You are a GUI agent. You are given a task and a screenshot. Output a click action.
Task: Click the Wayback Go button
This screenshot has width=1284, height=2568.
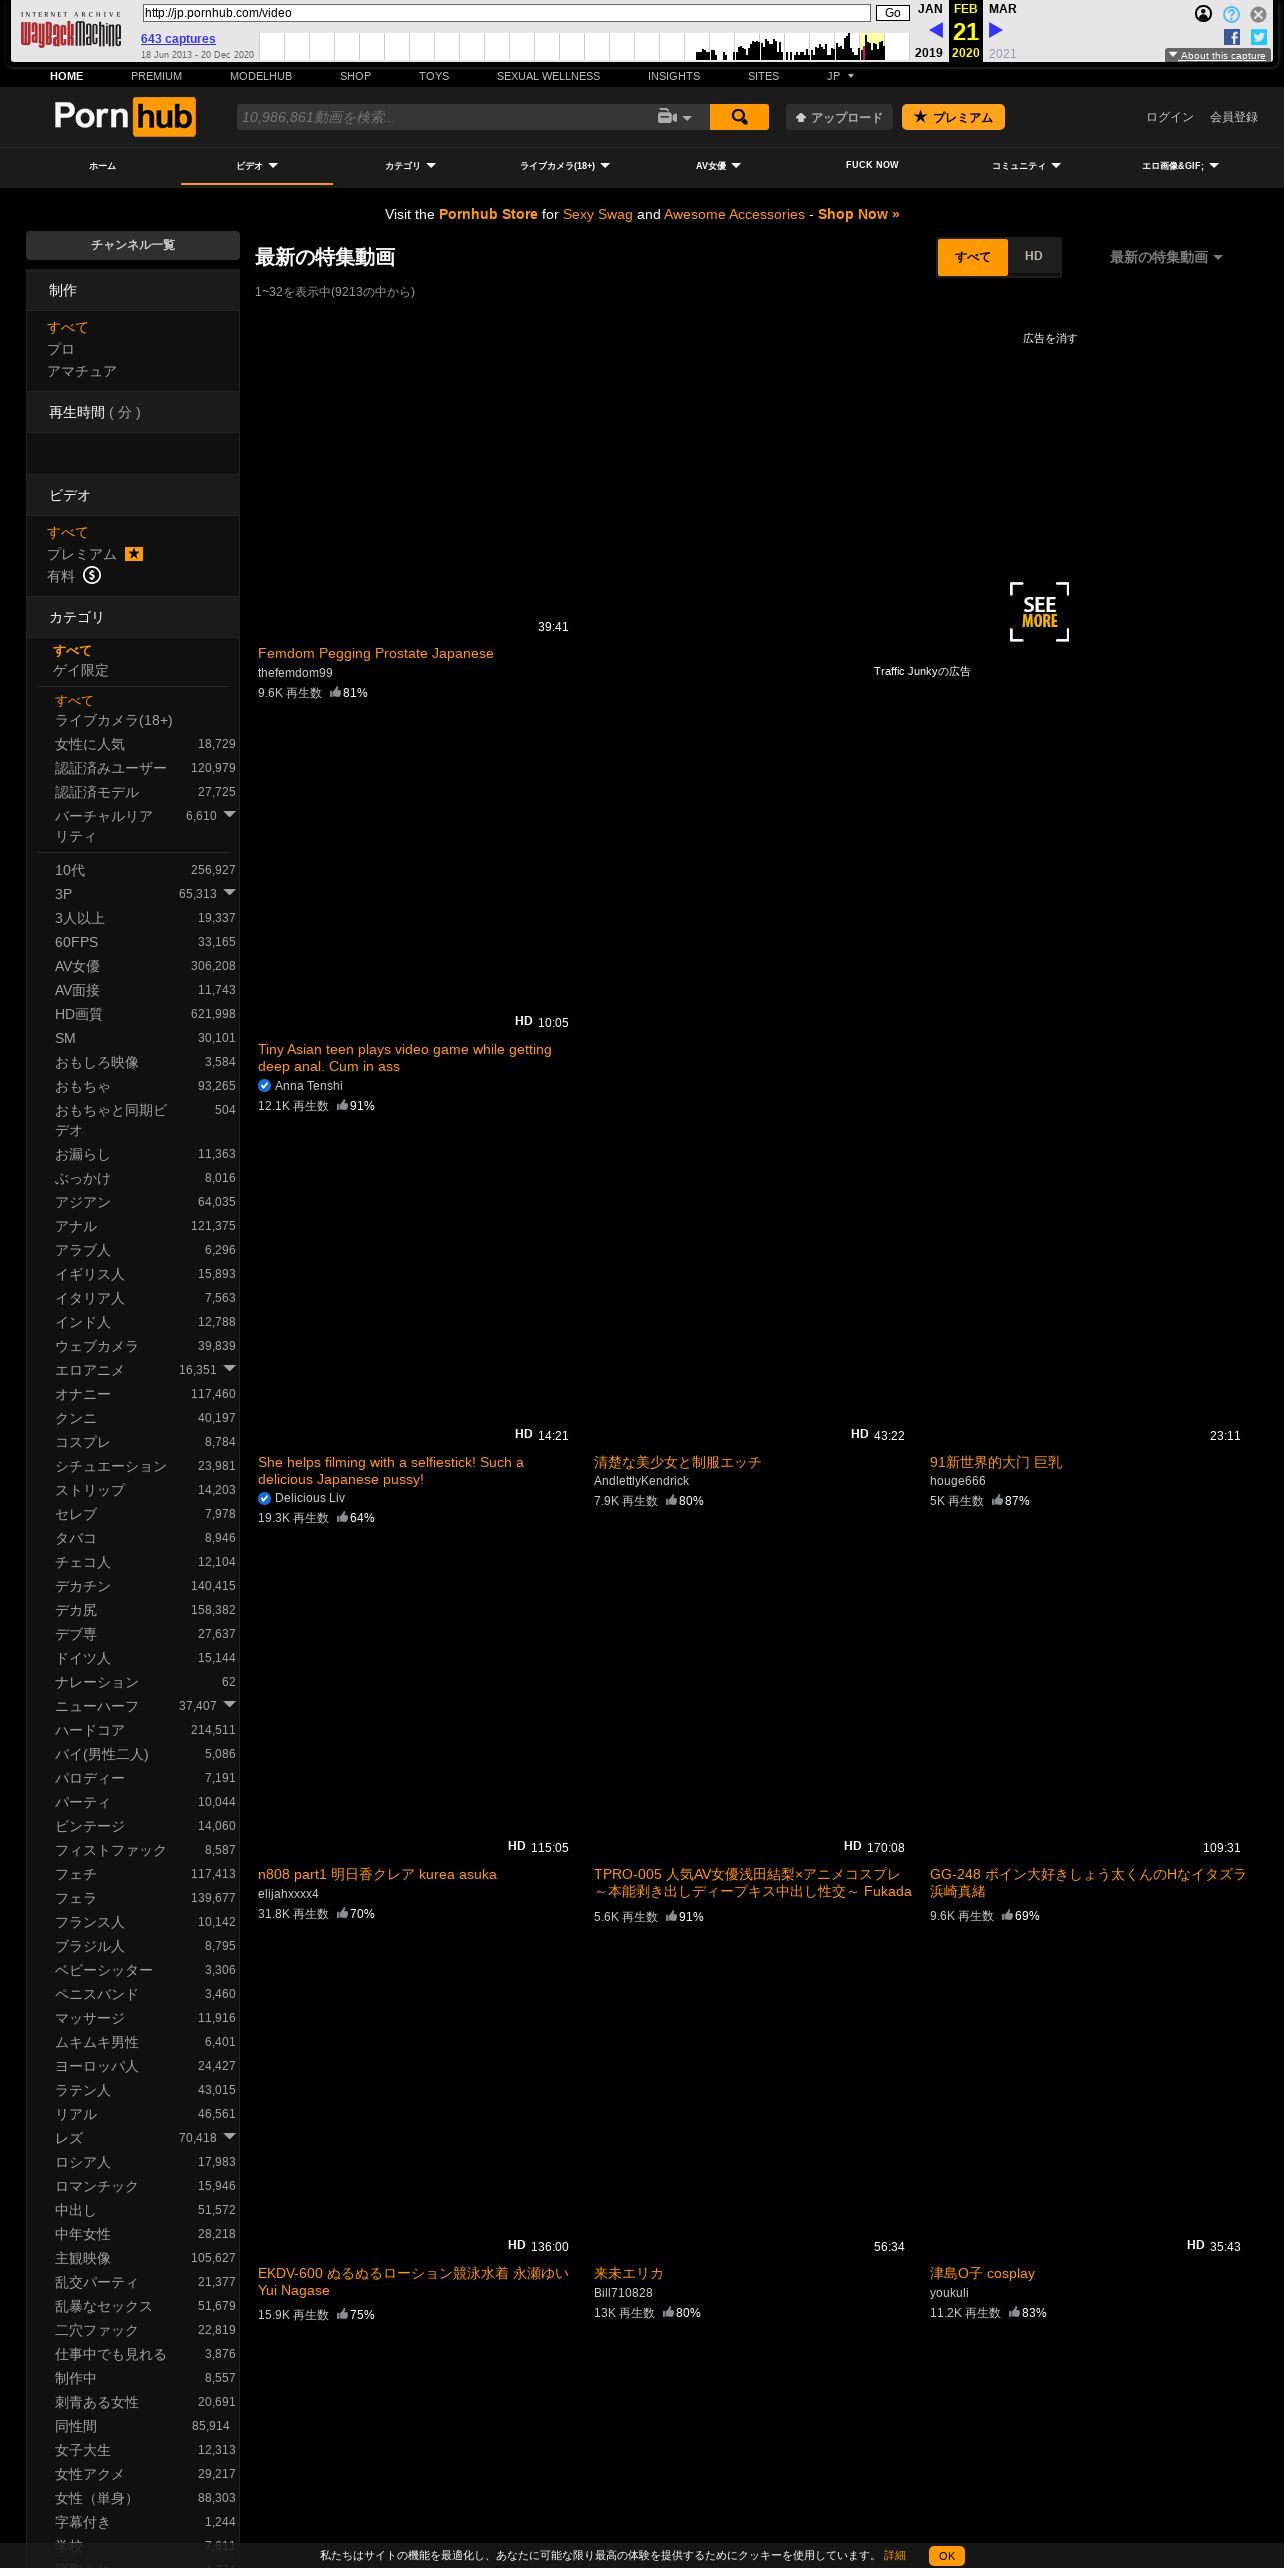coord(892,13)
